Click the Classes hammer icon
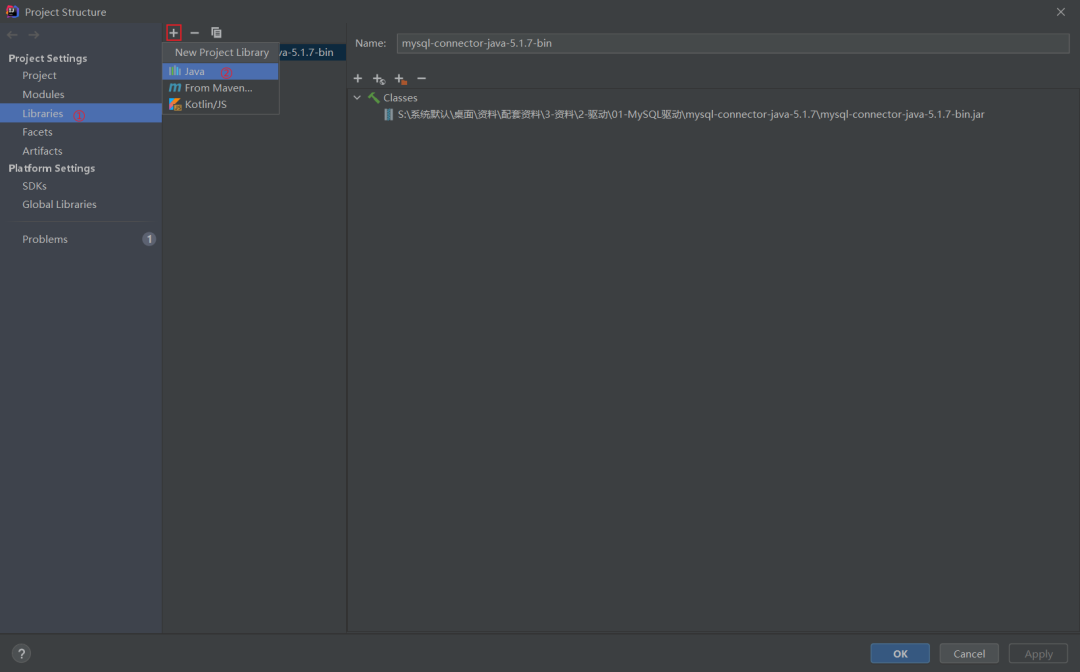Image resolution: width=1080 pixels, height=672 pixels. click(373, 98)
